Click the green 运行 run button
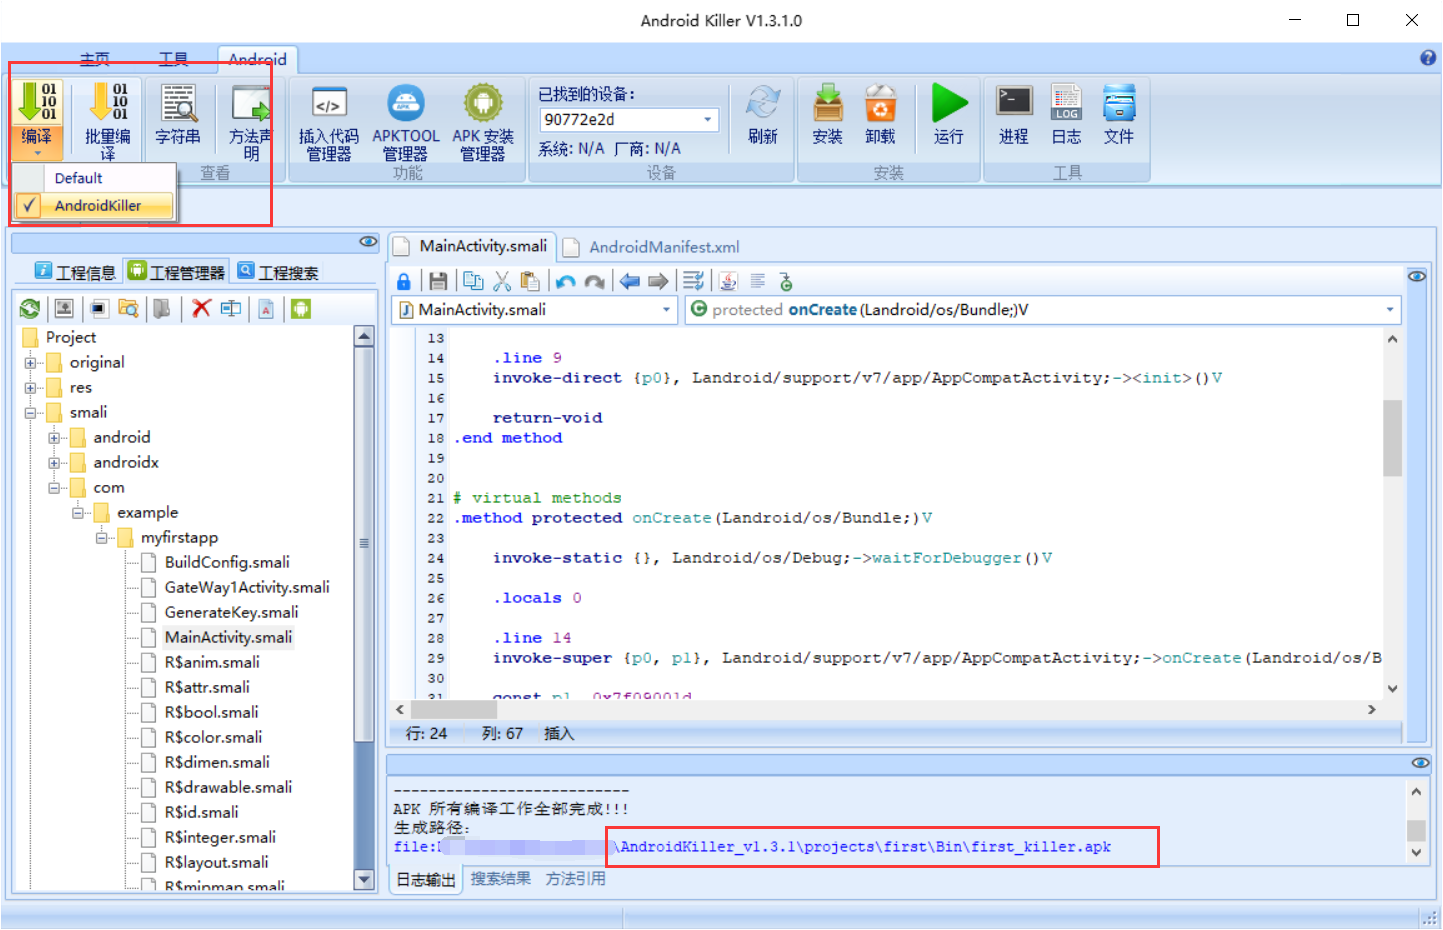 (x=949, y=115)
